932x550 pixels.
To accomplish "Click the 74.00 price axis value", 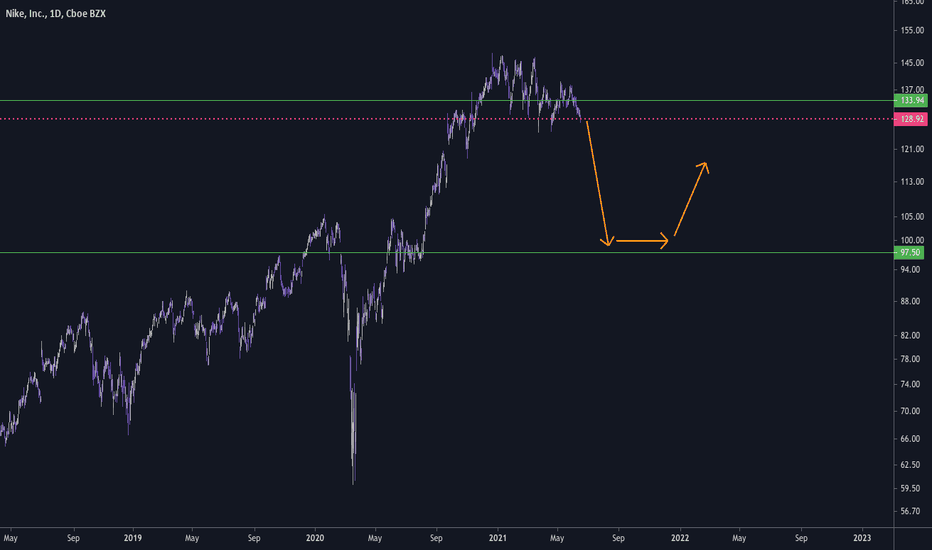I will [912, 384].
